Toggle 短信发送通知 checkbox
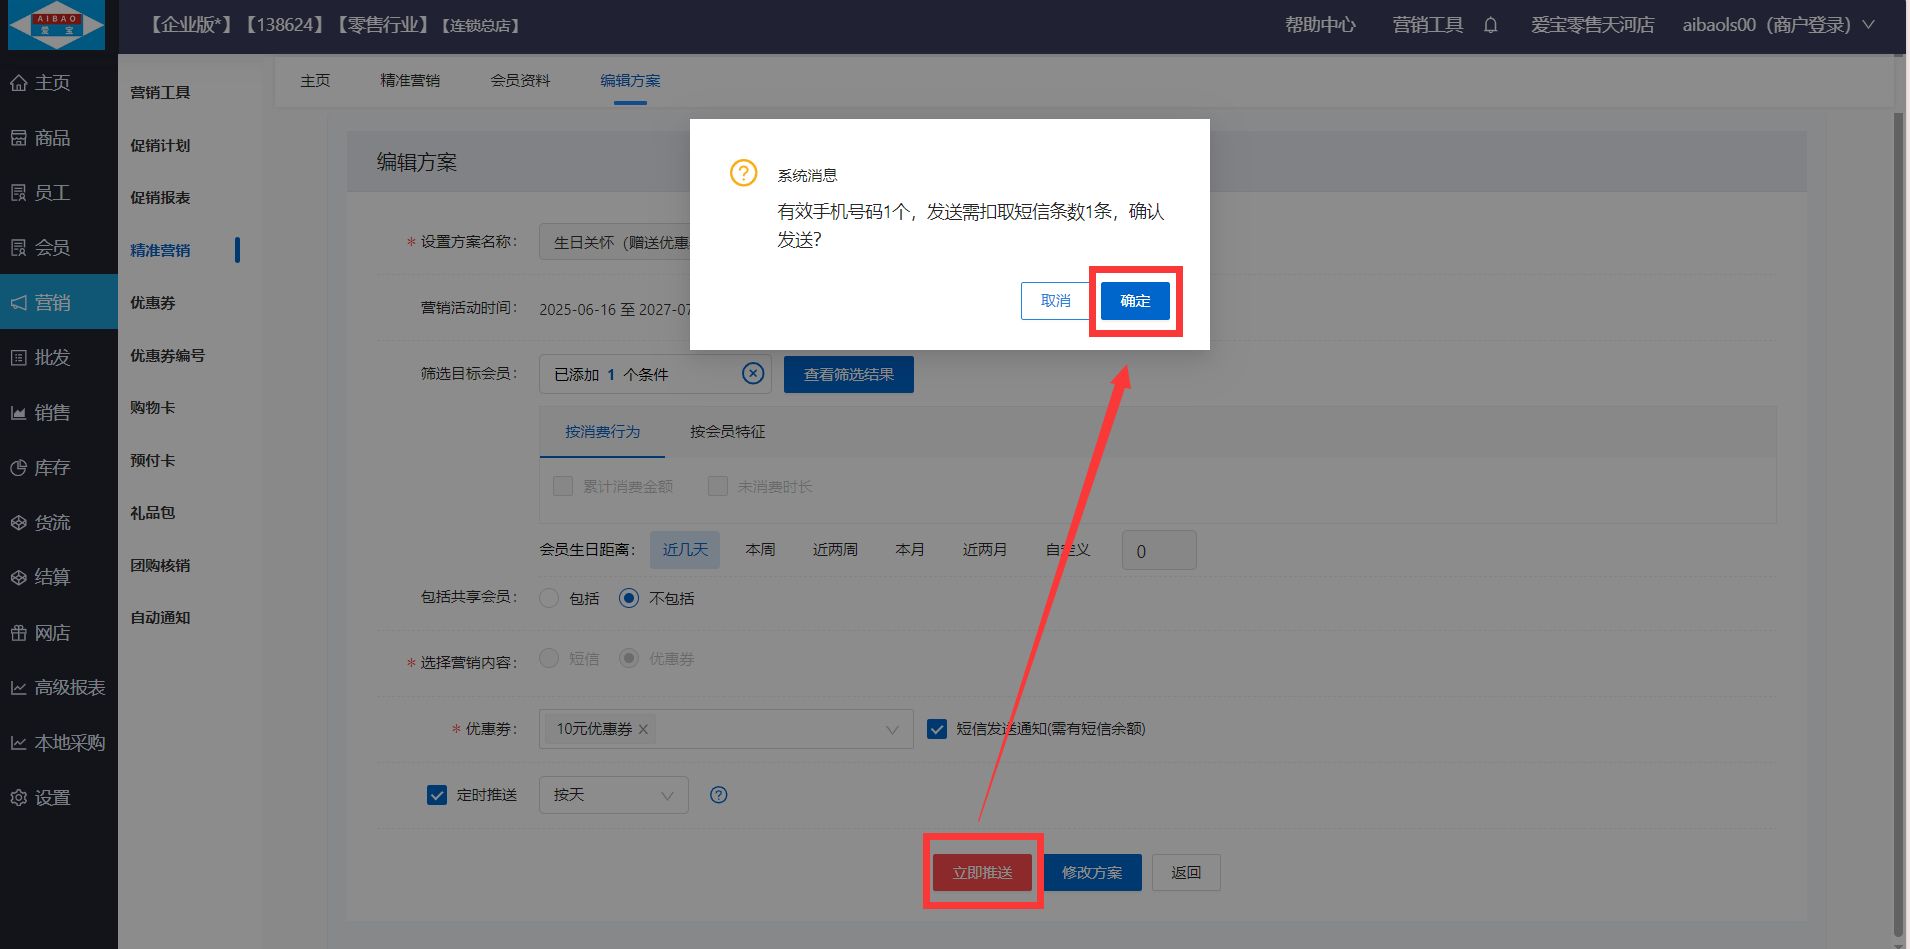Viewport: 1910px width, 949px height. click(x=937, y=729)
